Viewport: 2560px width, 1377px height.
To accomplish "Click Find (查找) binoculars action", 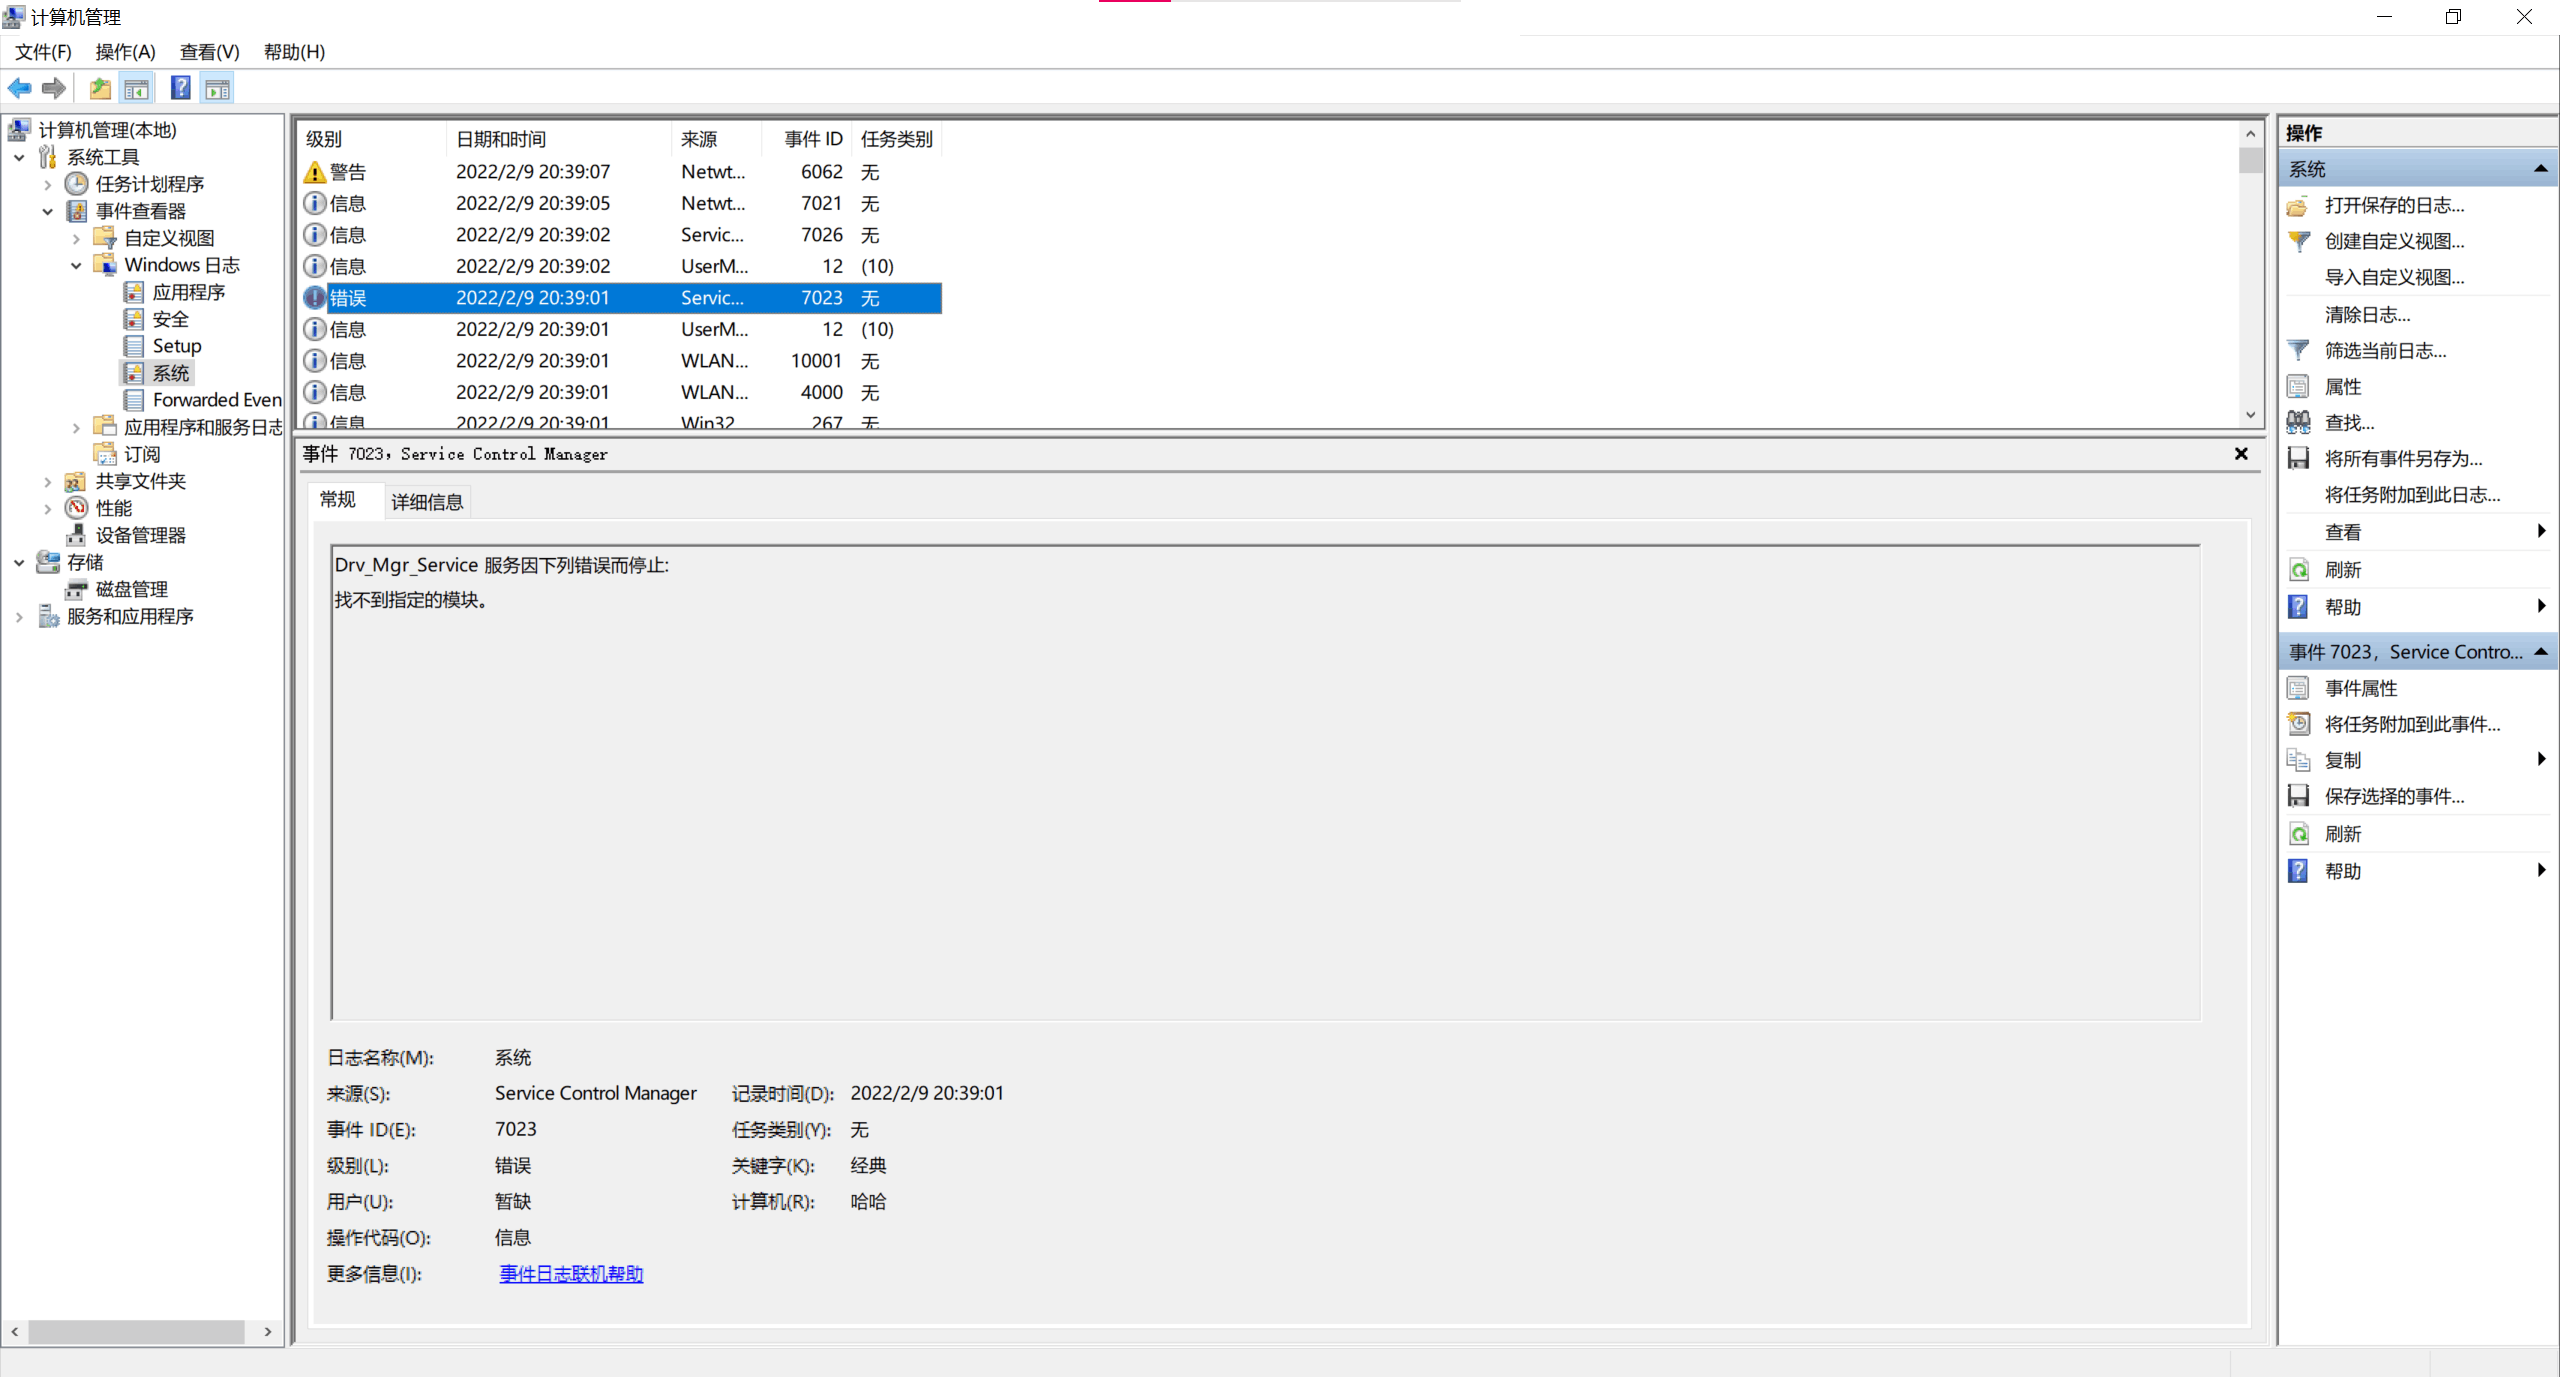I will [x=2349, y=423].
